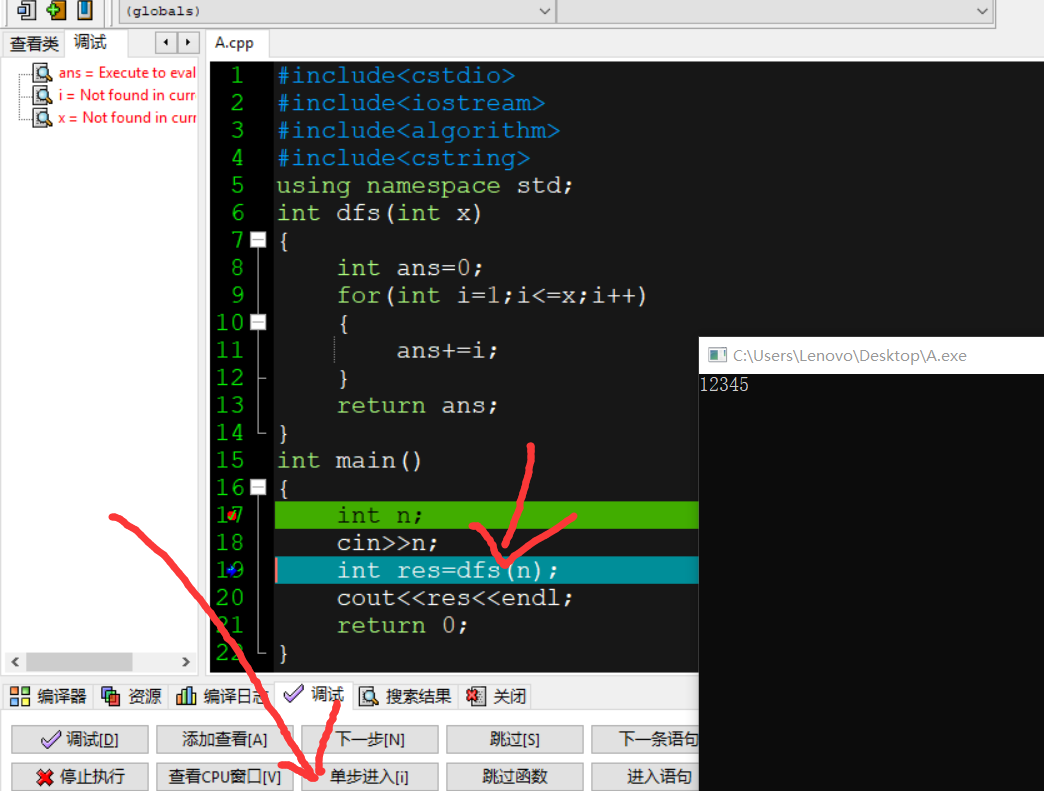The width and height of the screenshot is (1044, 791).
Task: Click the green add-file toolbar icon
Action: pyautogui.click(x=56, y=9)
